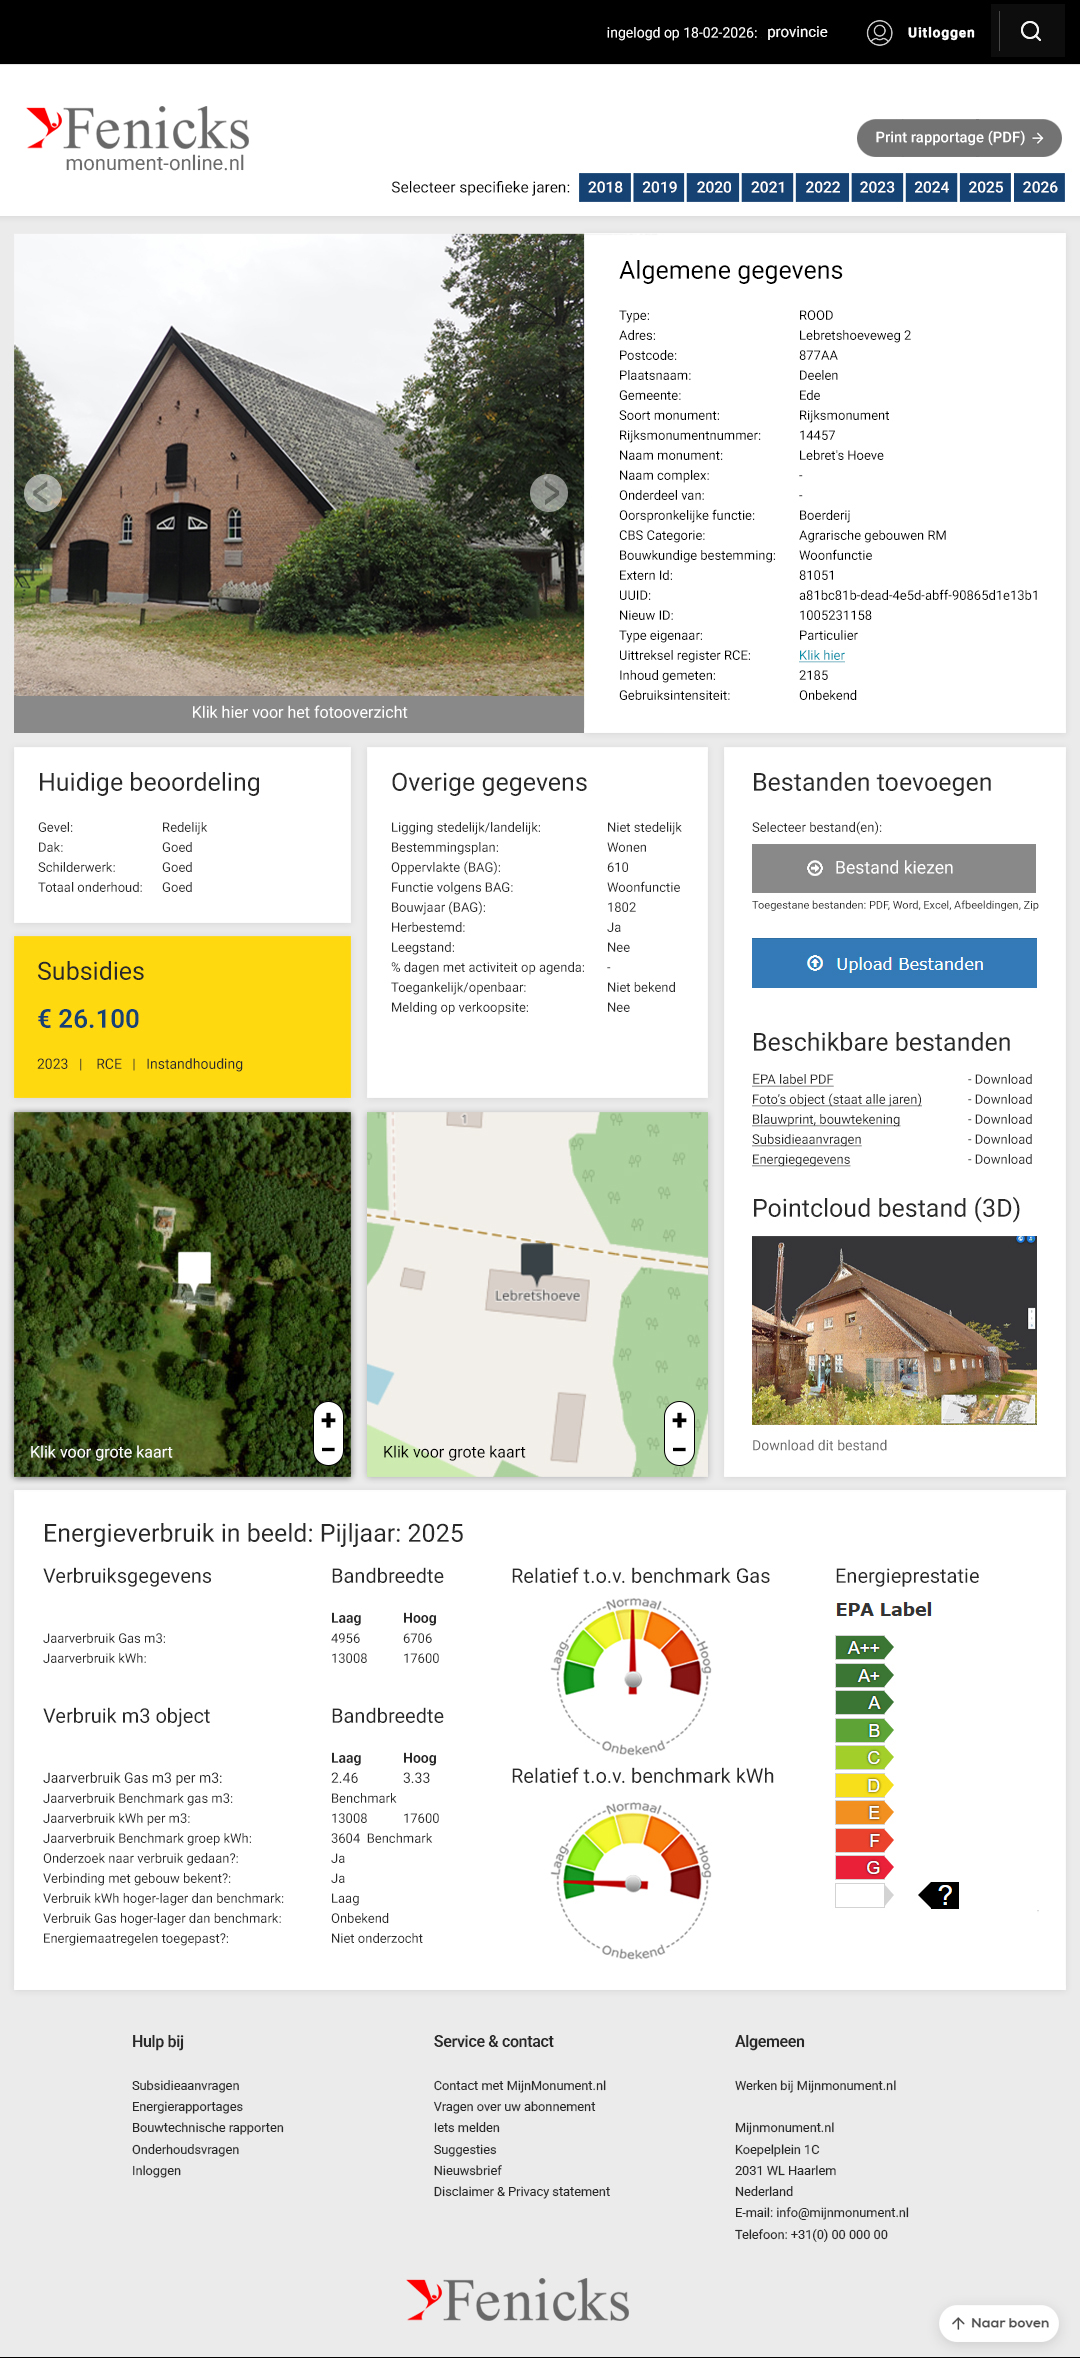Image resolution: width=1080 pixels, height=2358 pixels.
Task: Click the EPA label question mark icon
Action: pos(941,1895)
